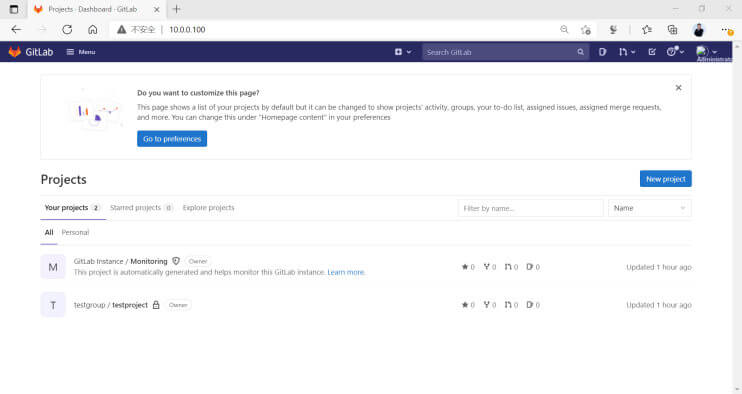The width and height of the screenshot is (742, 394).
Task: Click the Owner badge on Monitoring row
Action: [198, 261]
